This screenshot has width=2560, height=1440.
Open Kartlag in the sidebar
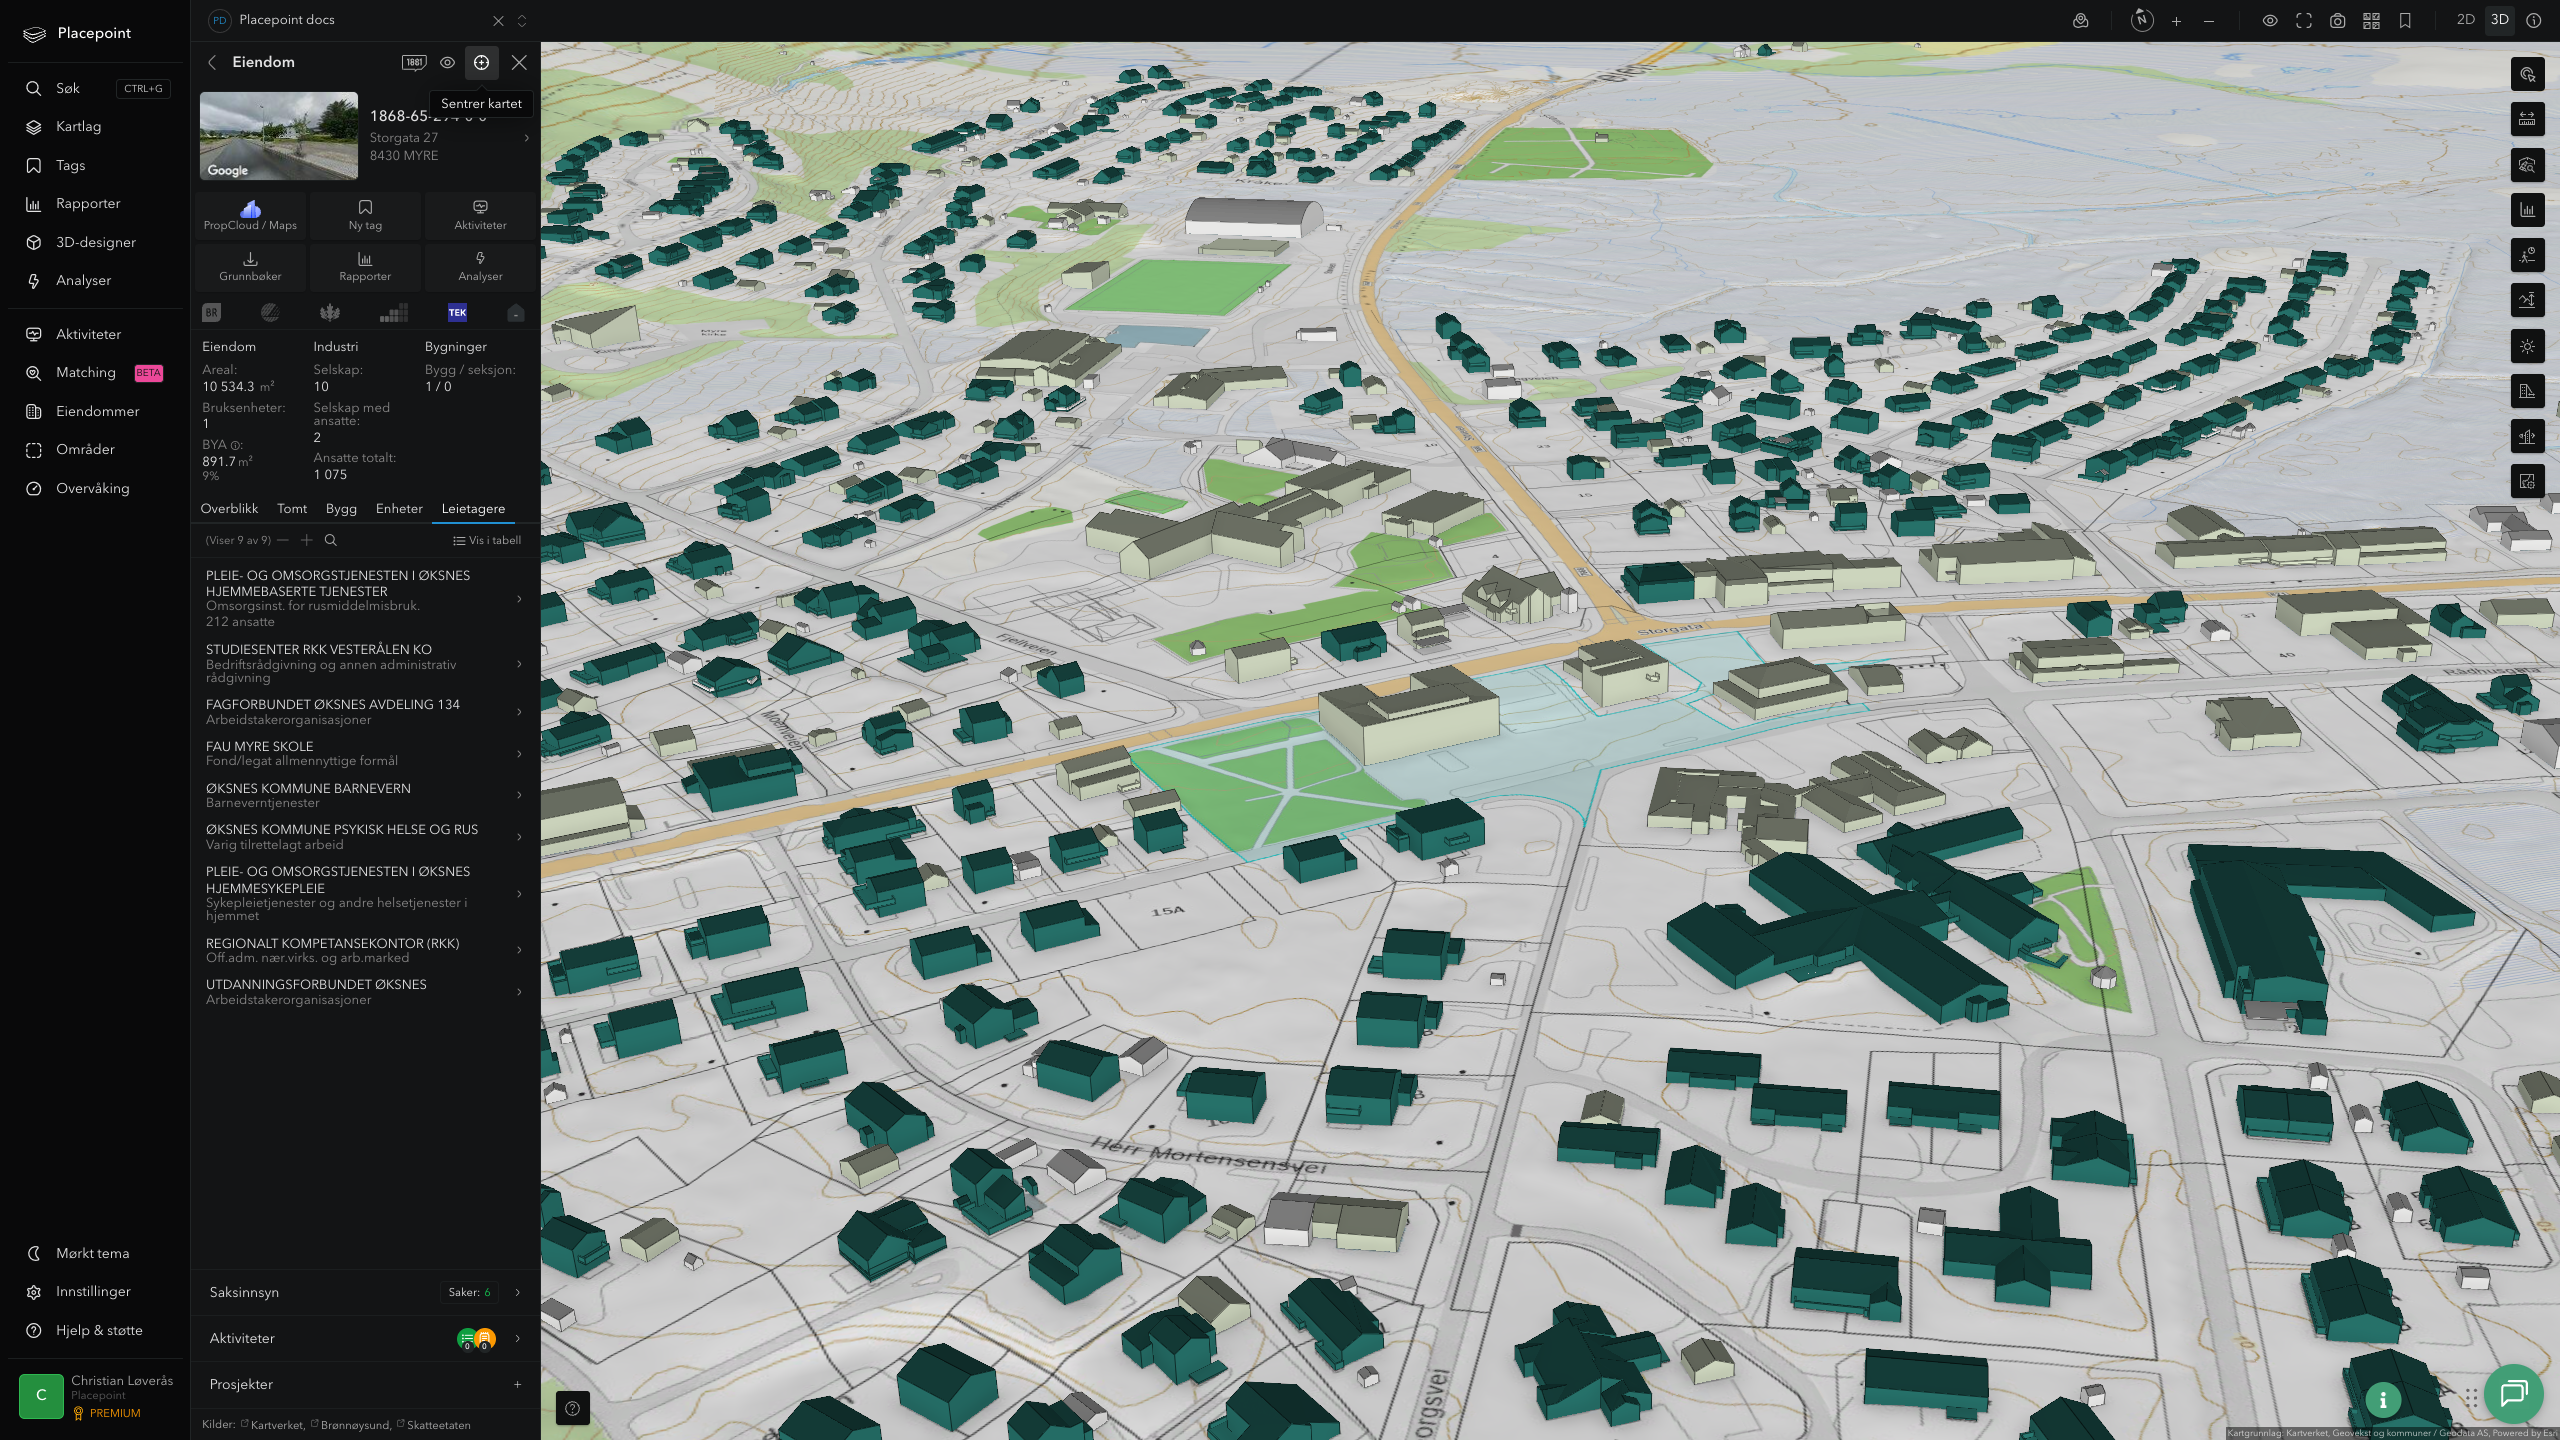[79, 127]
